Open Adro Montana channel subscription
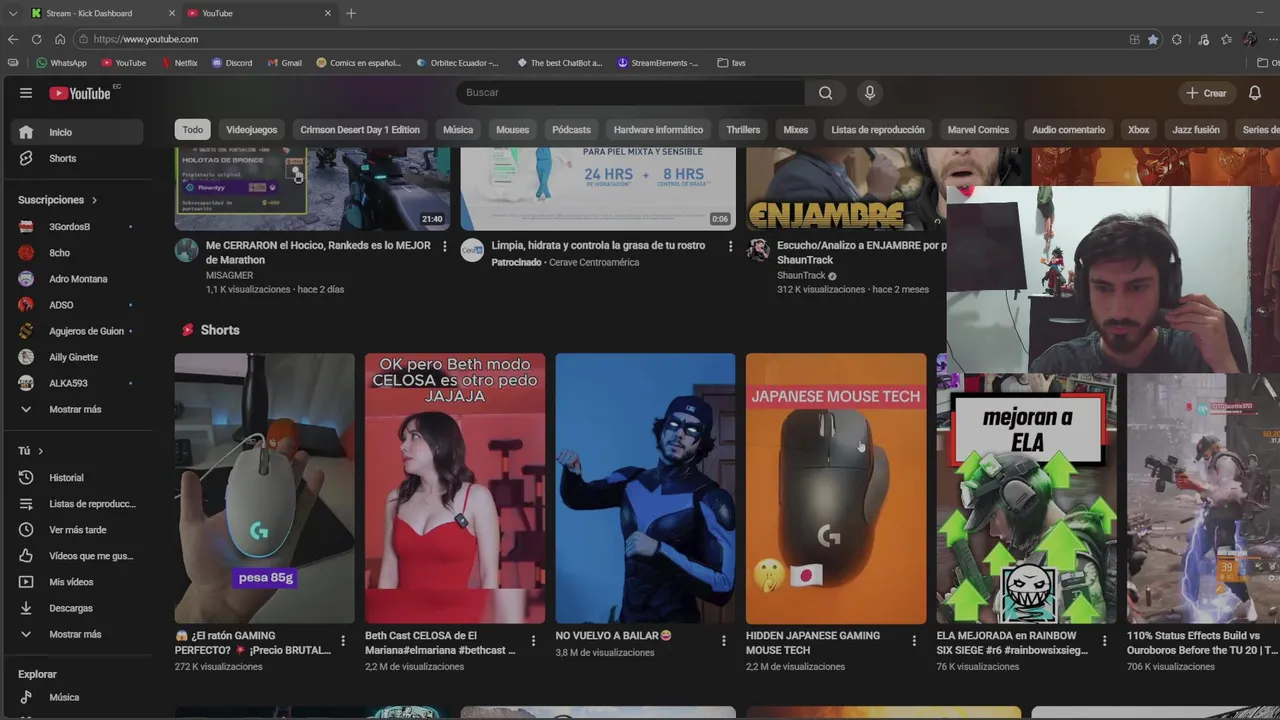Viewport: 1280px width, 720px height. pyautogui.click(x=77, y=279)
